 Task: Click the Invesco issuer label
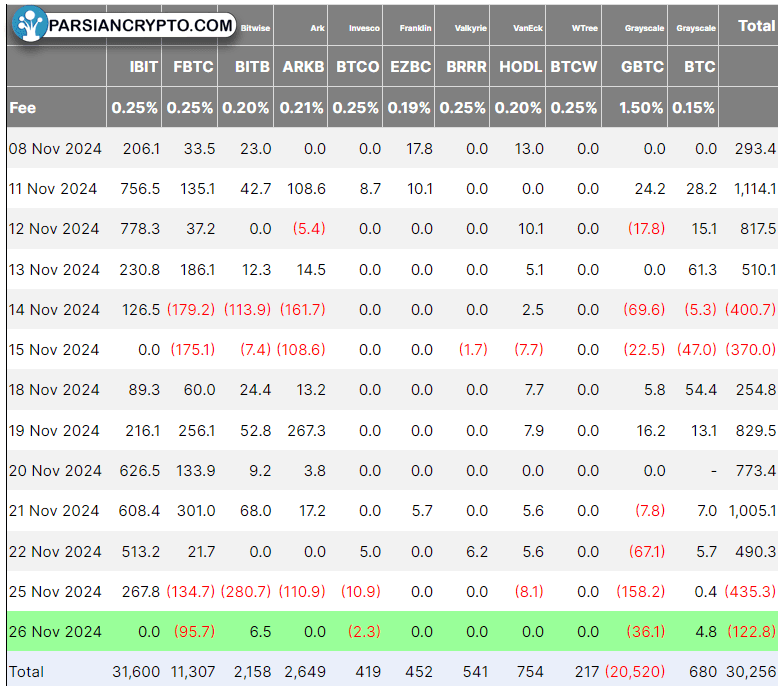(x=364, y=28)
